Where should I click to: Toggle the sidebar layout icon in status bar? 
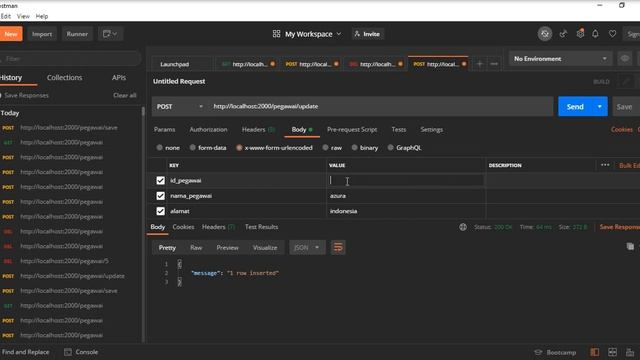[595, 352]
